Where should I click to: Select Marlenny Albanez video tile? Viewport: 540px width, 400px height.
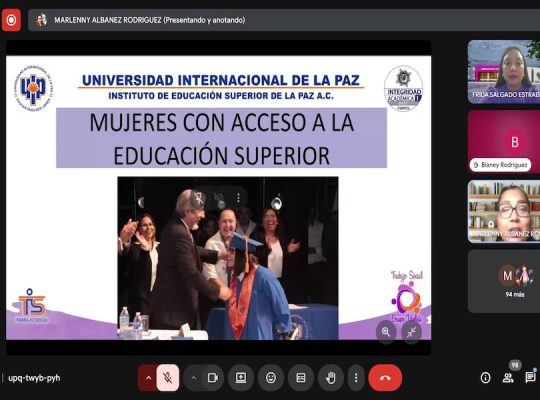[x=504, y=211]
